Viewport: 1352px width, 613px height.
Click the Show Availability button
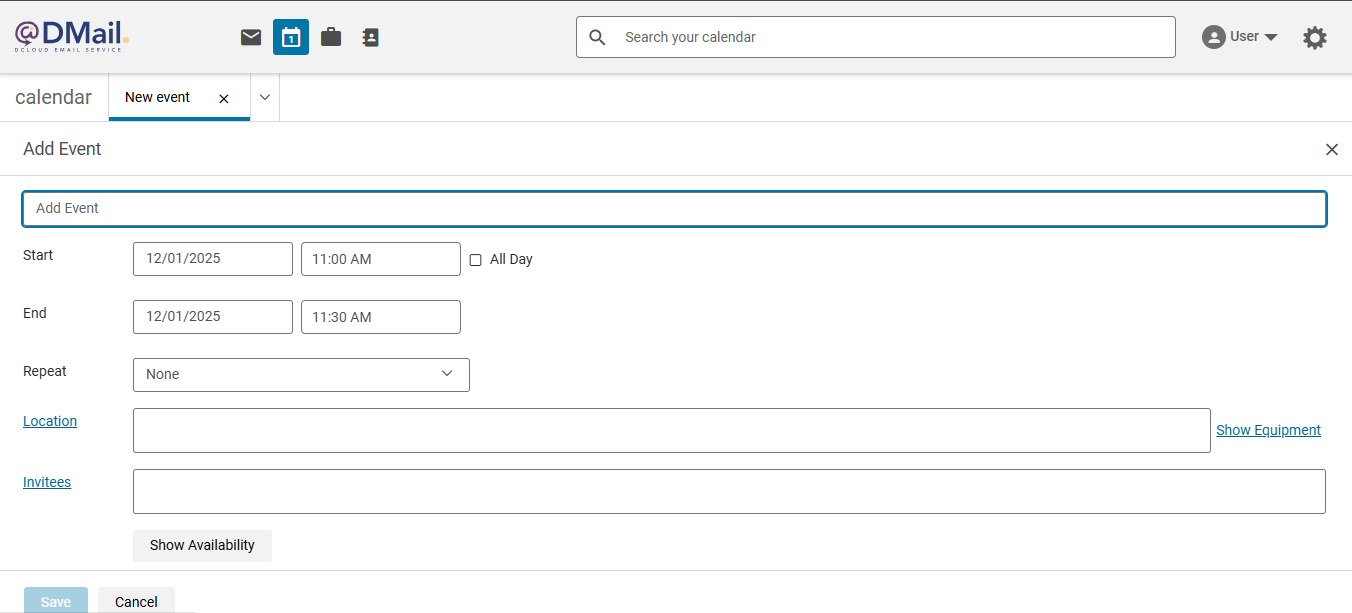click(202, 545)
